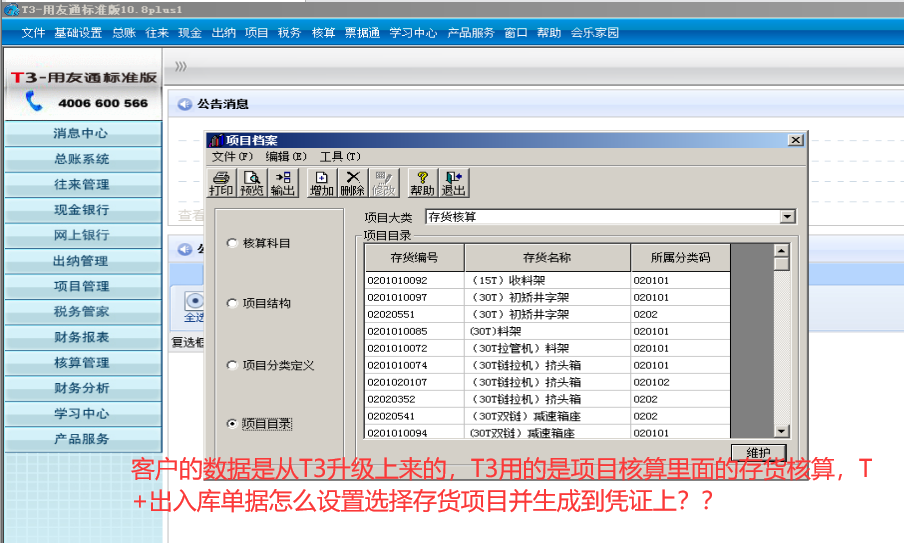Click the Delete (删除) toolbar icon
904x543 pixels.
[x=352, y=183]
